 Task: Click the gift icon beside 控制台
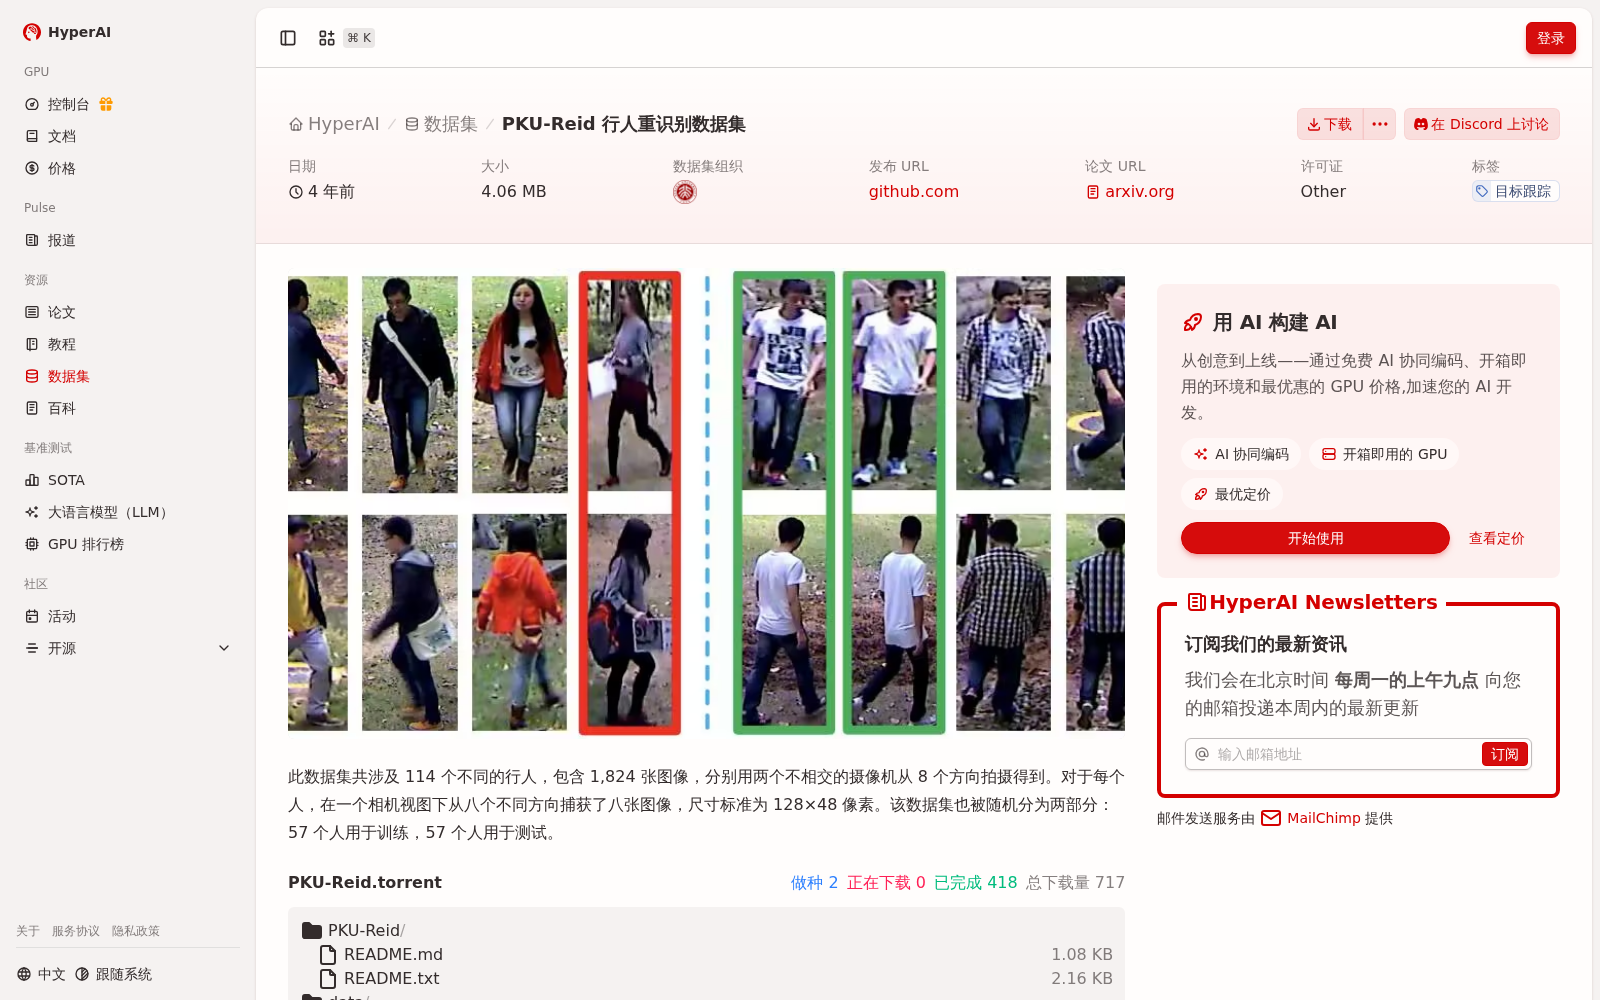pyautogui.click(x=106, y=104)
